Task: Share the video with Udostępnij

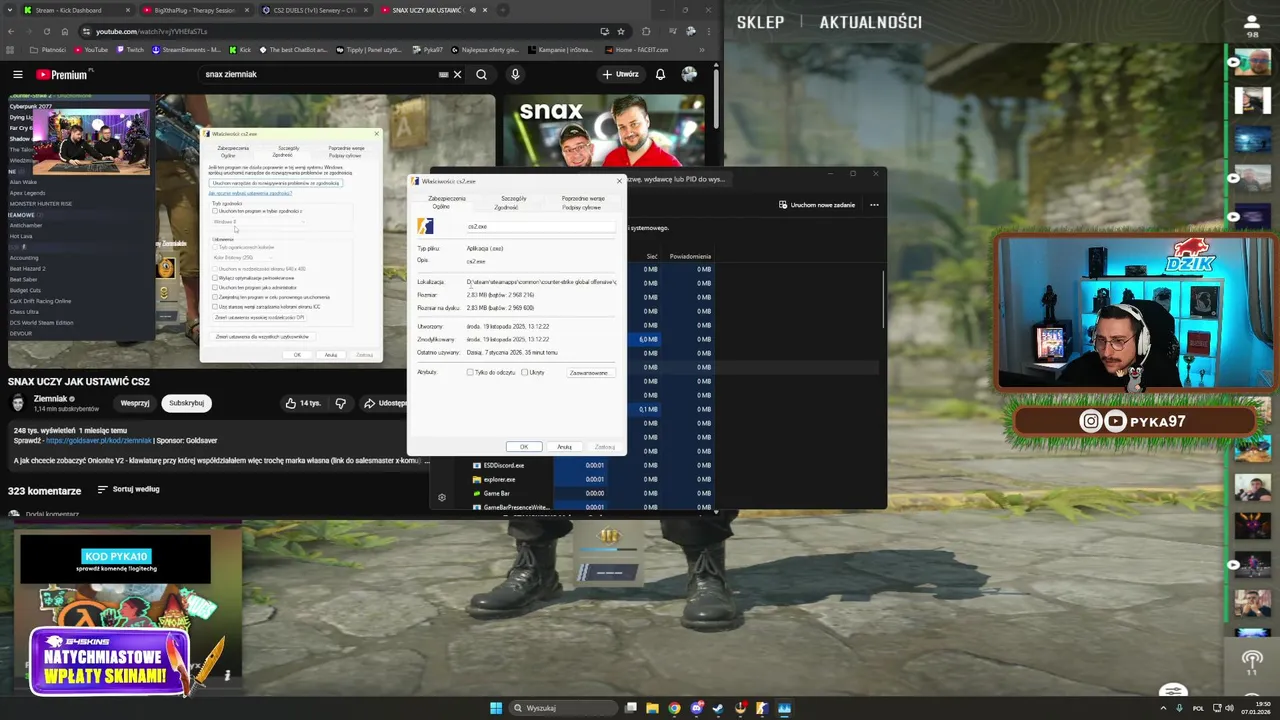Action: tap(385, 403)
